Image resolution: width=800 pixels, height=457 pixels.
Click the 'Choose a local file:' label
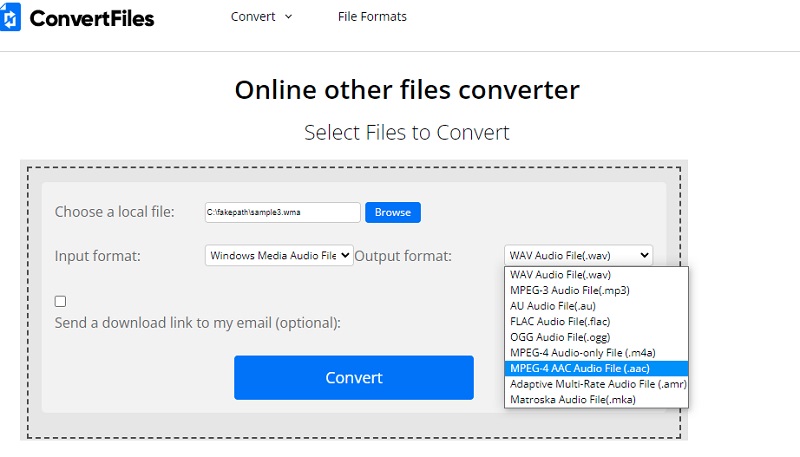(114, 212)
